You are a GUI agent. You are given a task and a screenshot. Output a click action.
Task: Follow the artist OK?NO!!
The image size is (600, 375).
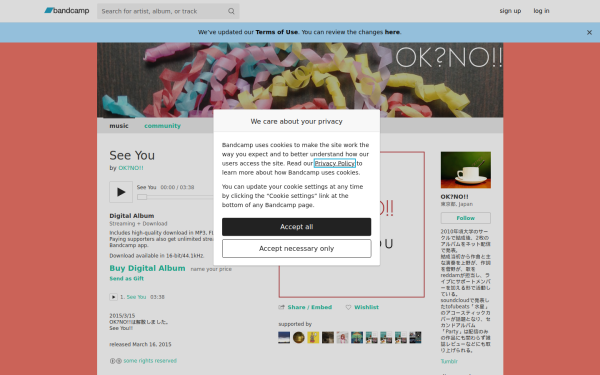(x=466, y=218)
